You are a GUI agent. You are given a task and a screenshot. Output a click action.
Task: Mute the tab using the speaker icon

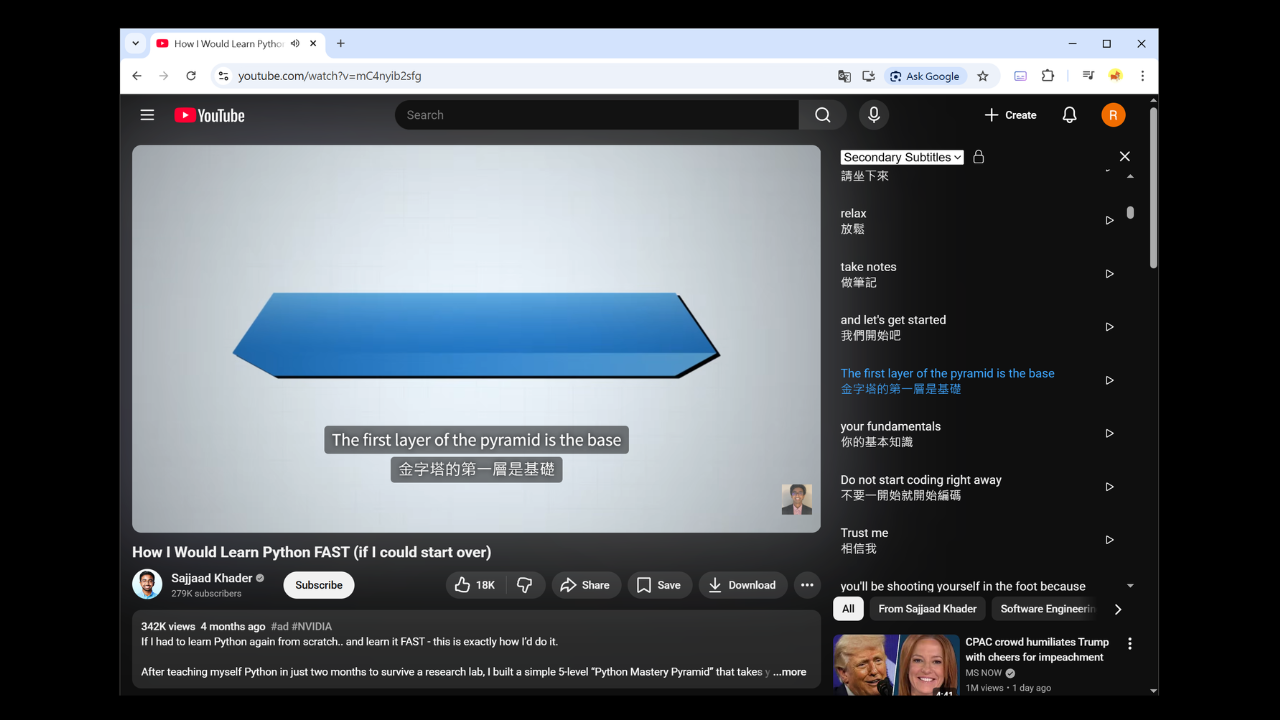pos(295,44)
